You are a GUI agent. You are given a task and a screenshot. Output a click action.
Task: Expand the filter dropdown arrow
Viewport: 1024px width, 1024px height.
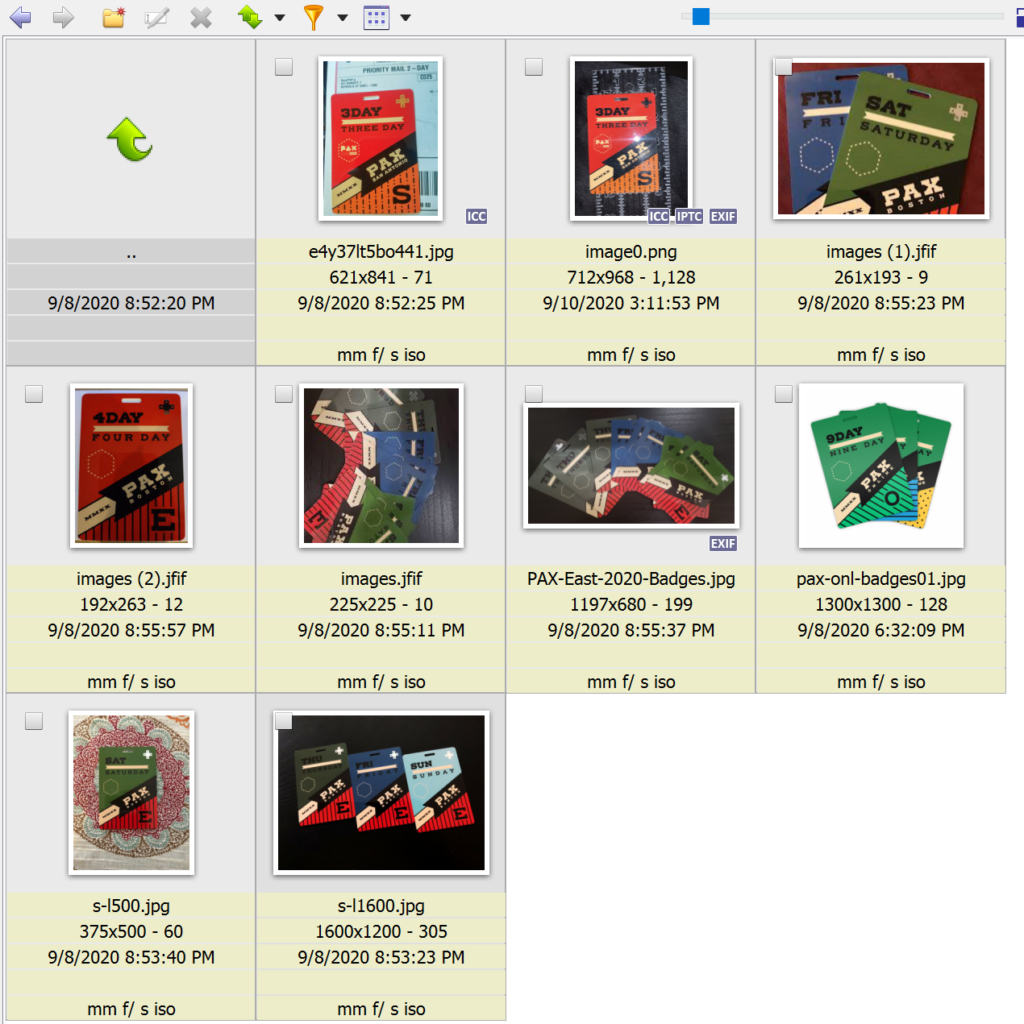(x=342, y=18)
